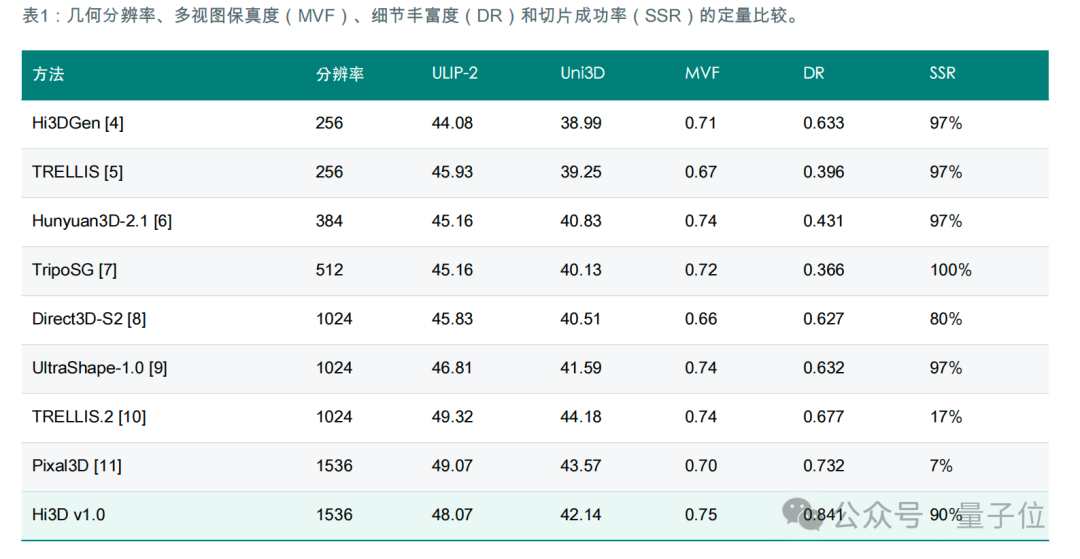The height and width of the screenshot is (559, 1080).
Task: Select the 43.57 Uni3D value
Action: pos(581,465)
